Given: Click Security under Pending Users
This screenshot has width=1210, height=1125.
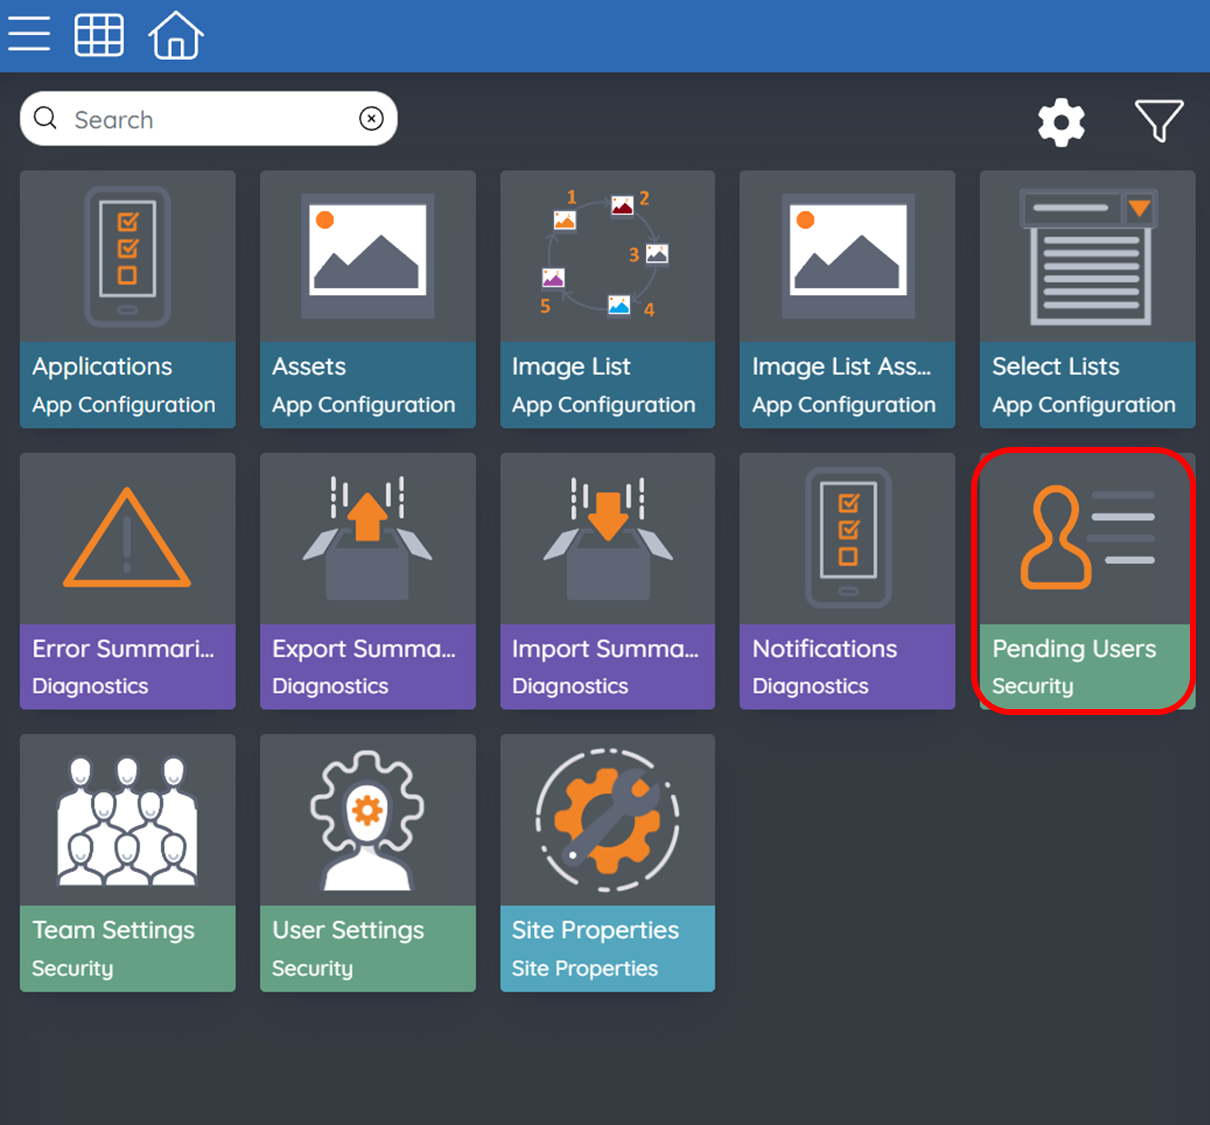Looking at the screenshot, I should [1033, 686].
